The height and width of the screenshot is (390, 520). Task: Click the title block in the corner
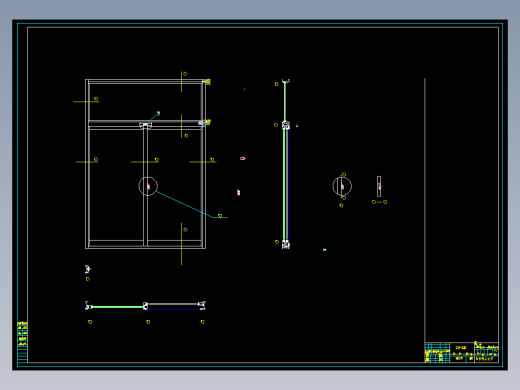(x=462, y=352)
